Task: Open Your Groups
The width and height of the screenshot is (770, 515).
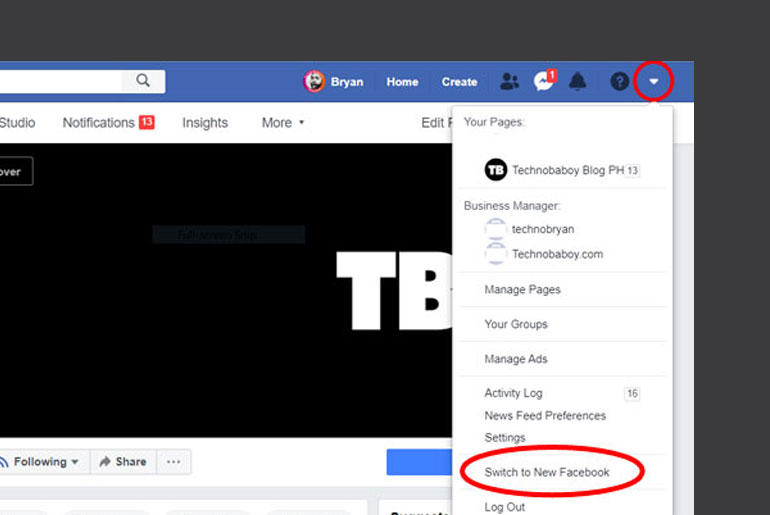Action: tap(516, 324)
